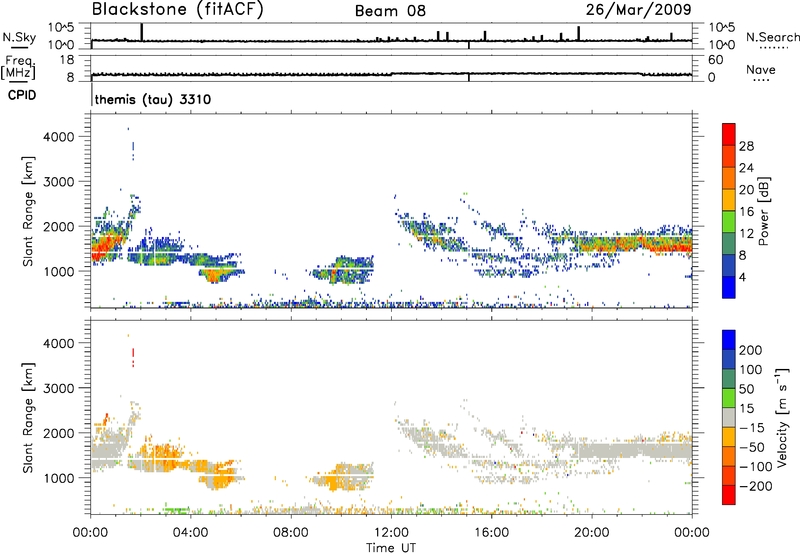This screenshot has width=800, height=554.
Task: Click the "1000" tick on the velocity panel
Action: 58,478
